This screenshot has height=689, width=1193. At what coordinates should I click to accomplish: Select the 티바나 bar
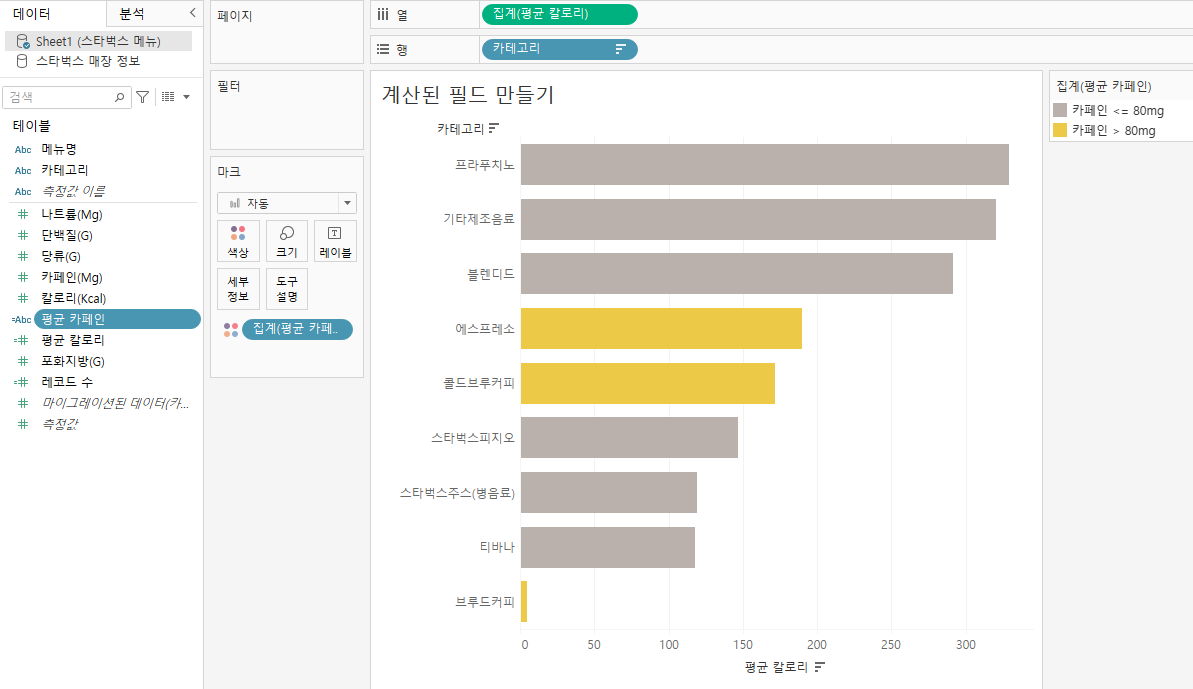pyautogui.click(x=608, y=547)
